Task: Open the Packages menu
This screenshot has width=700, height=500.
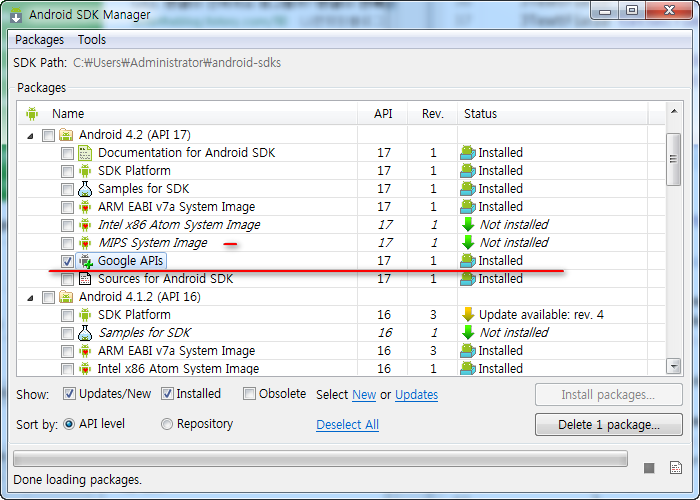Action: click(39, 40)
